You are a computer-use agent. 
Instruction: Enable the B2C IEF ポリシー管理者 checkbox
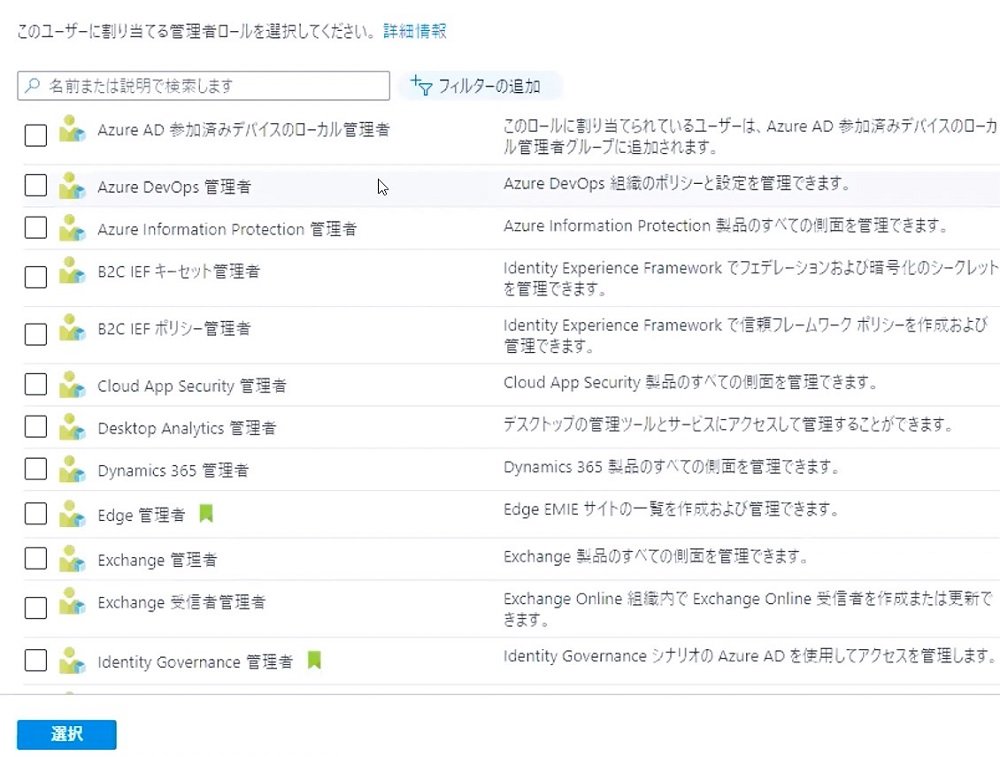click(36, 334)
